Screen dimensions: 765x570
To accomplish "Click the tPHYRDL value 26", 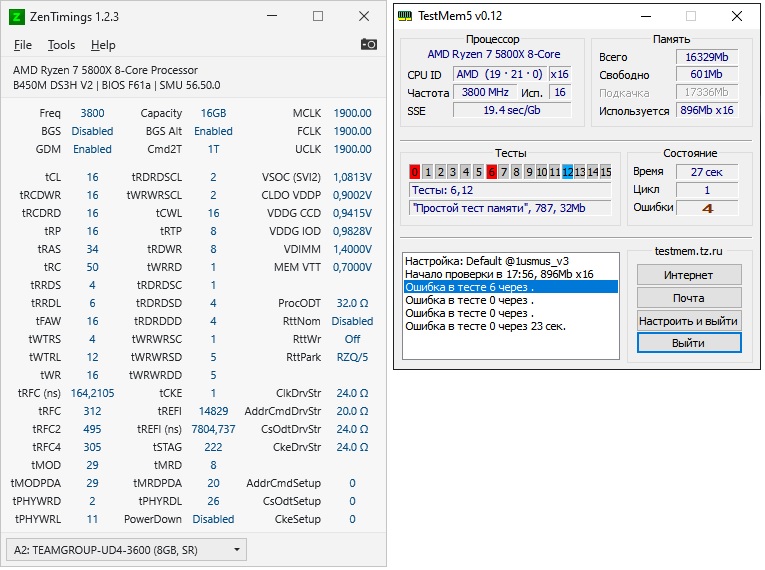I will (213, 501).
